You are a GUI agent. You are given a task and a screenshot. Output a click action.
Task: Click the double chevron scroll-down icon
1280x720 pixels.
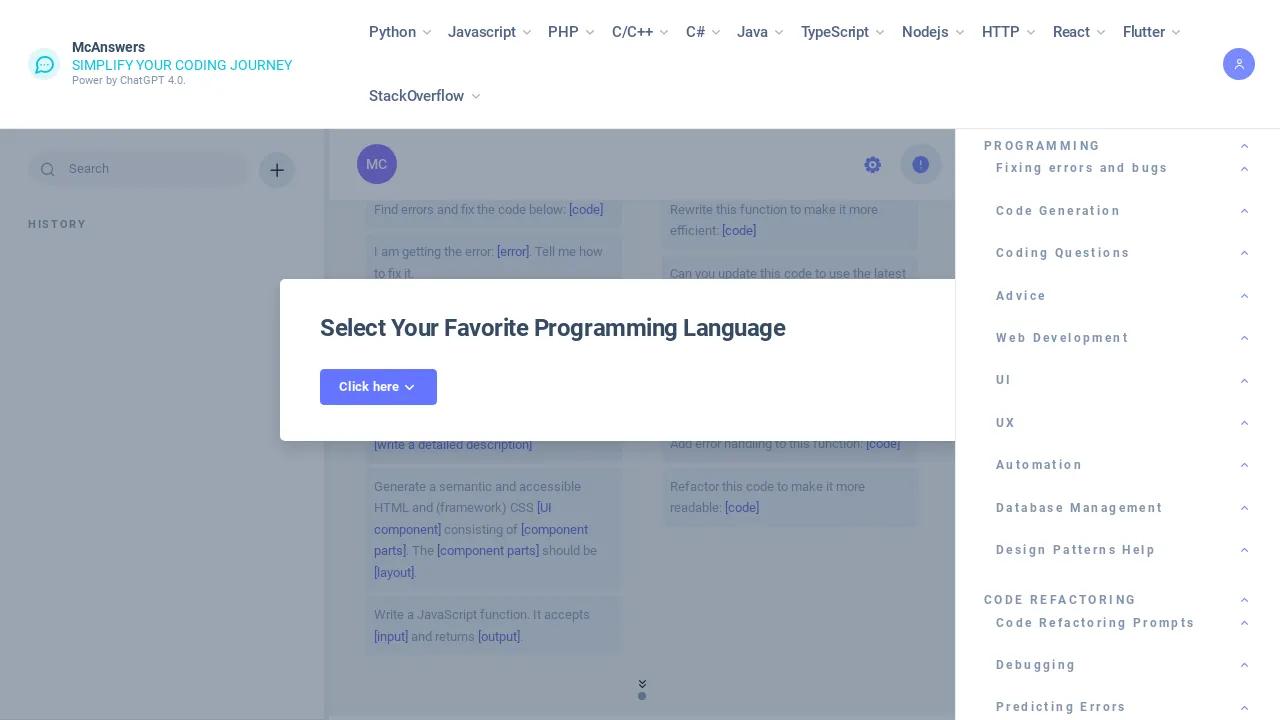tap(642, 684)
